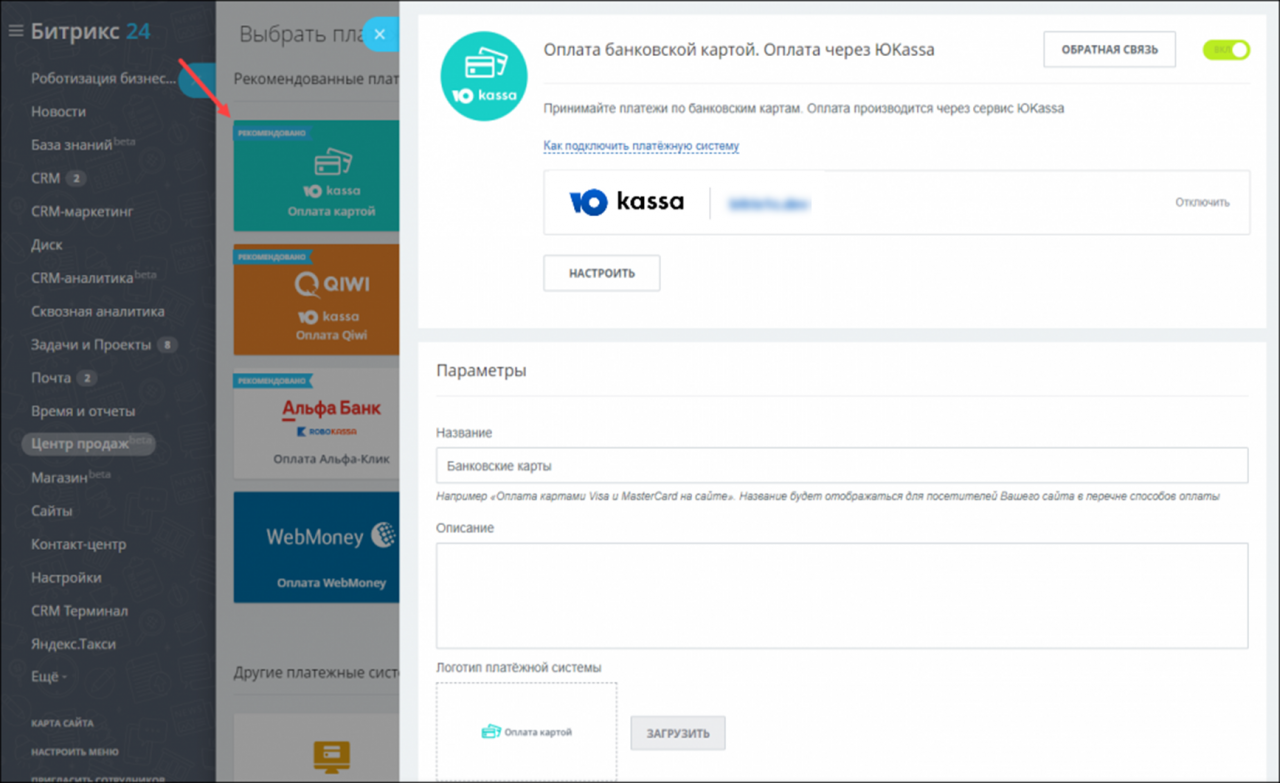Open CRM Терминал in the sidebar

click(x=79, y=611)
